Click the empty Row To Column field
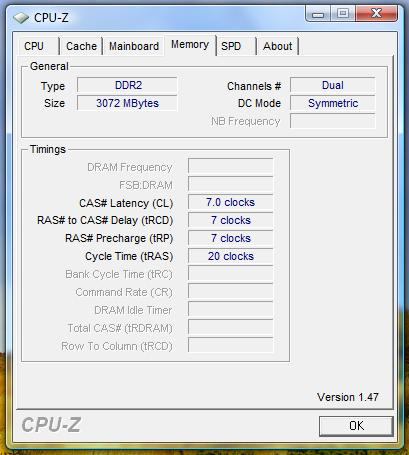 pos(231,346)
